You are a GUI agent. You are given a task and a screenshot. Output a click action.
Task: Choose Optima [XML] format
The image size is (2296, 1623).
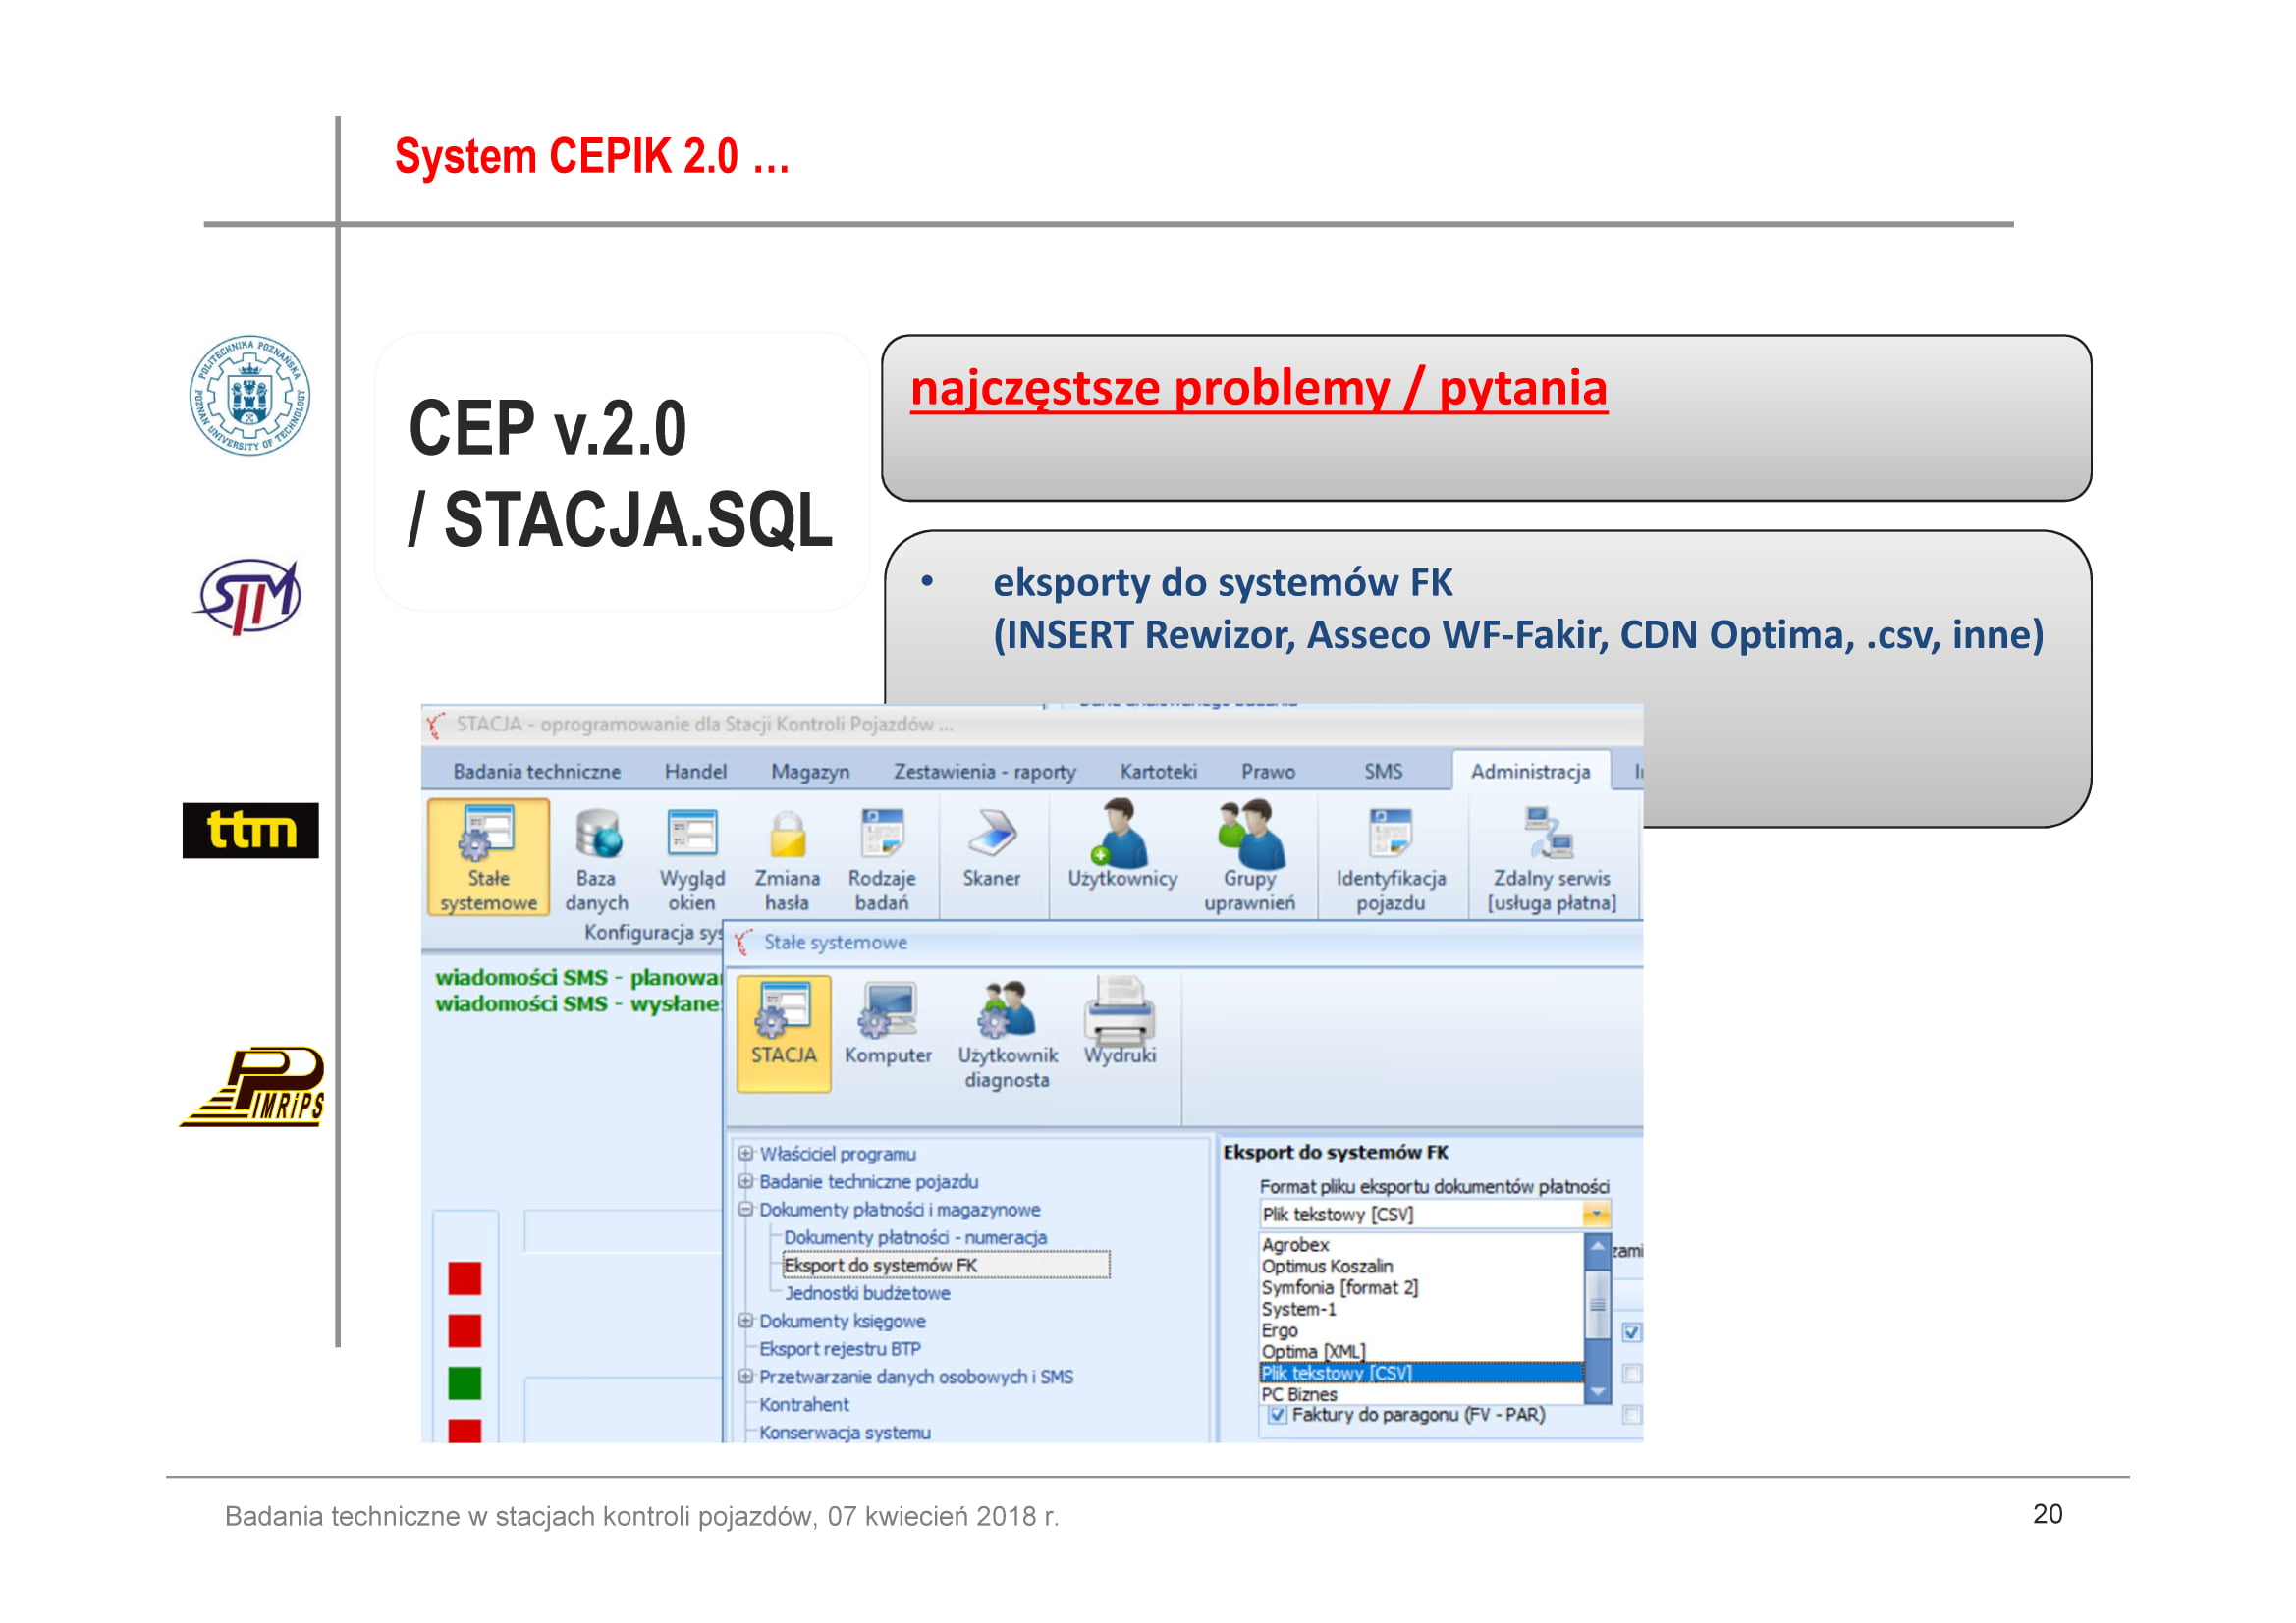pos(1421,1352)
